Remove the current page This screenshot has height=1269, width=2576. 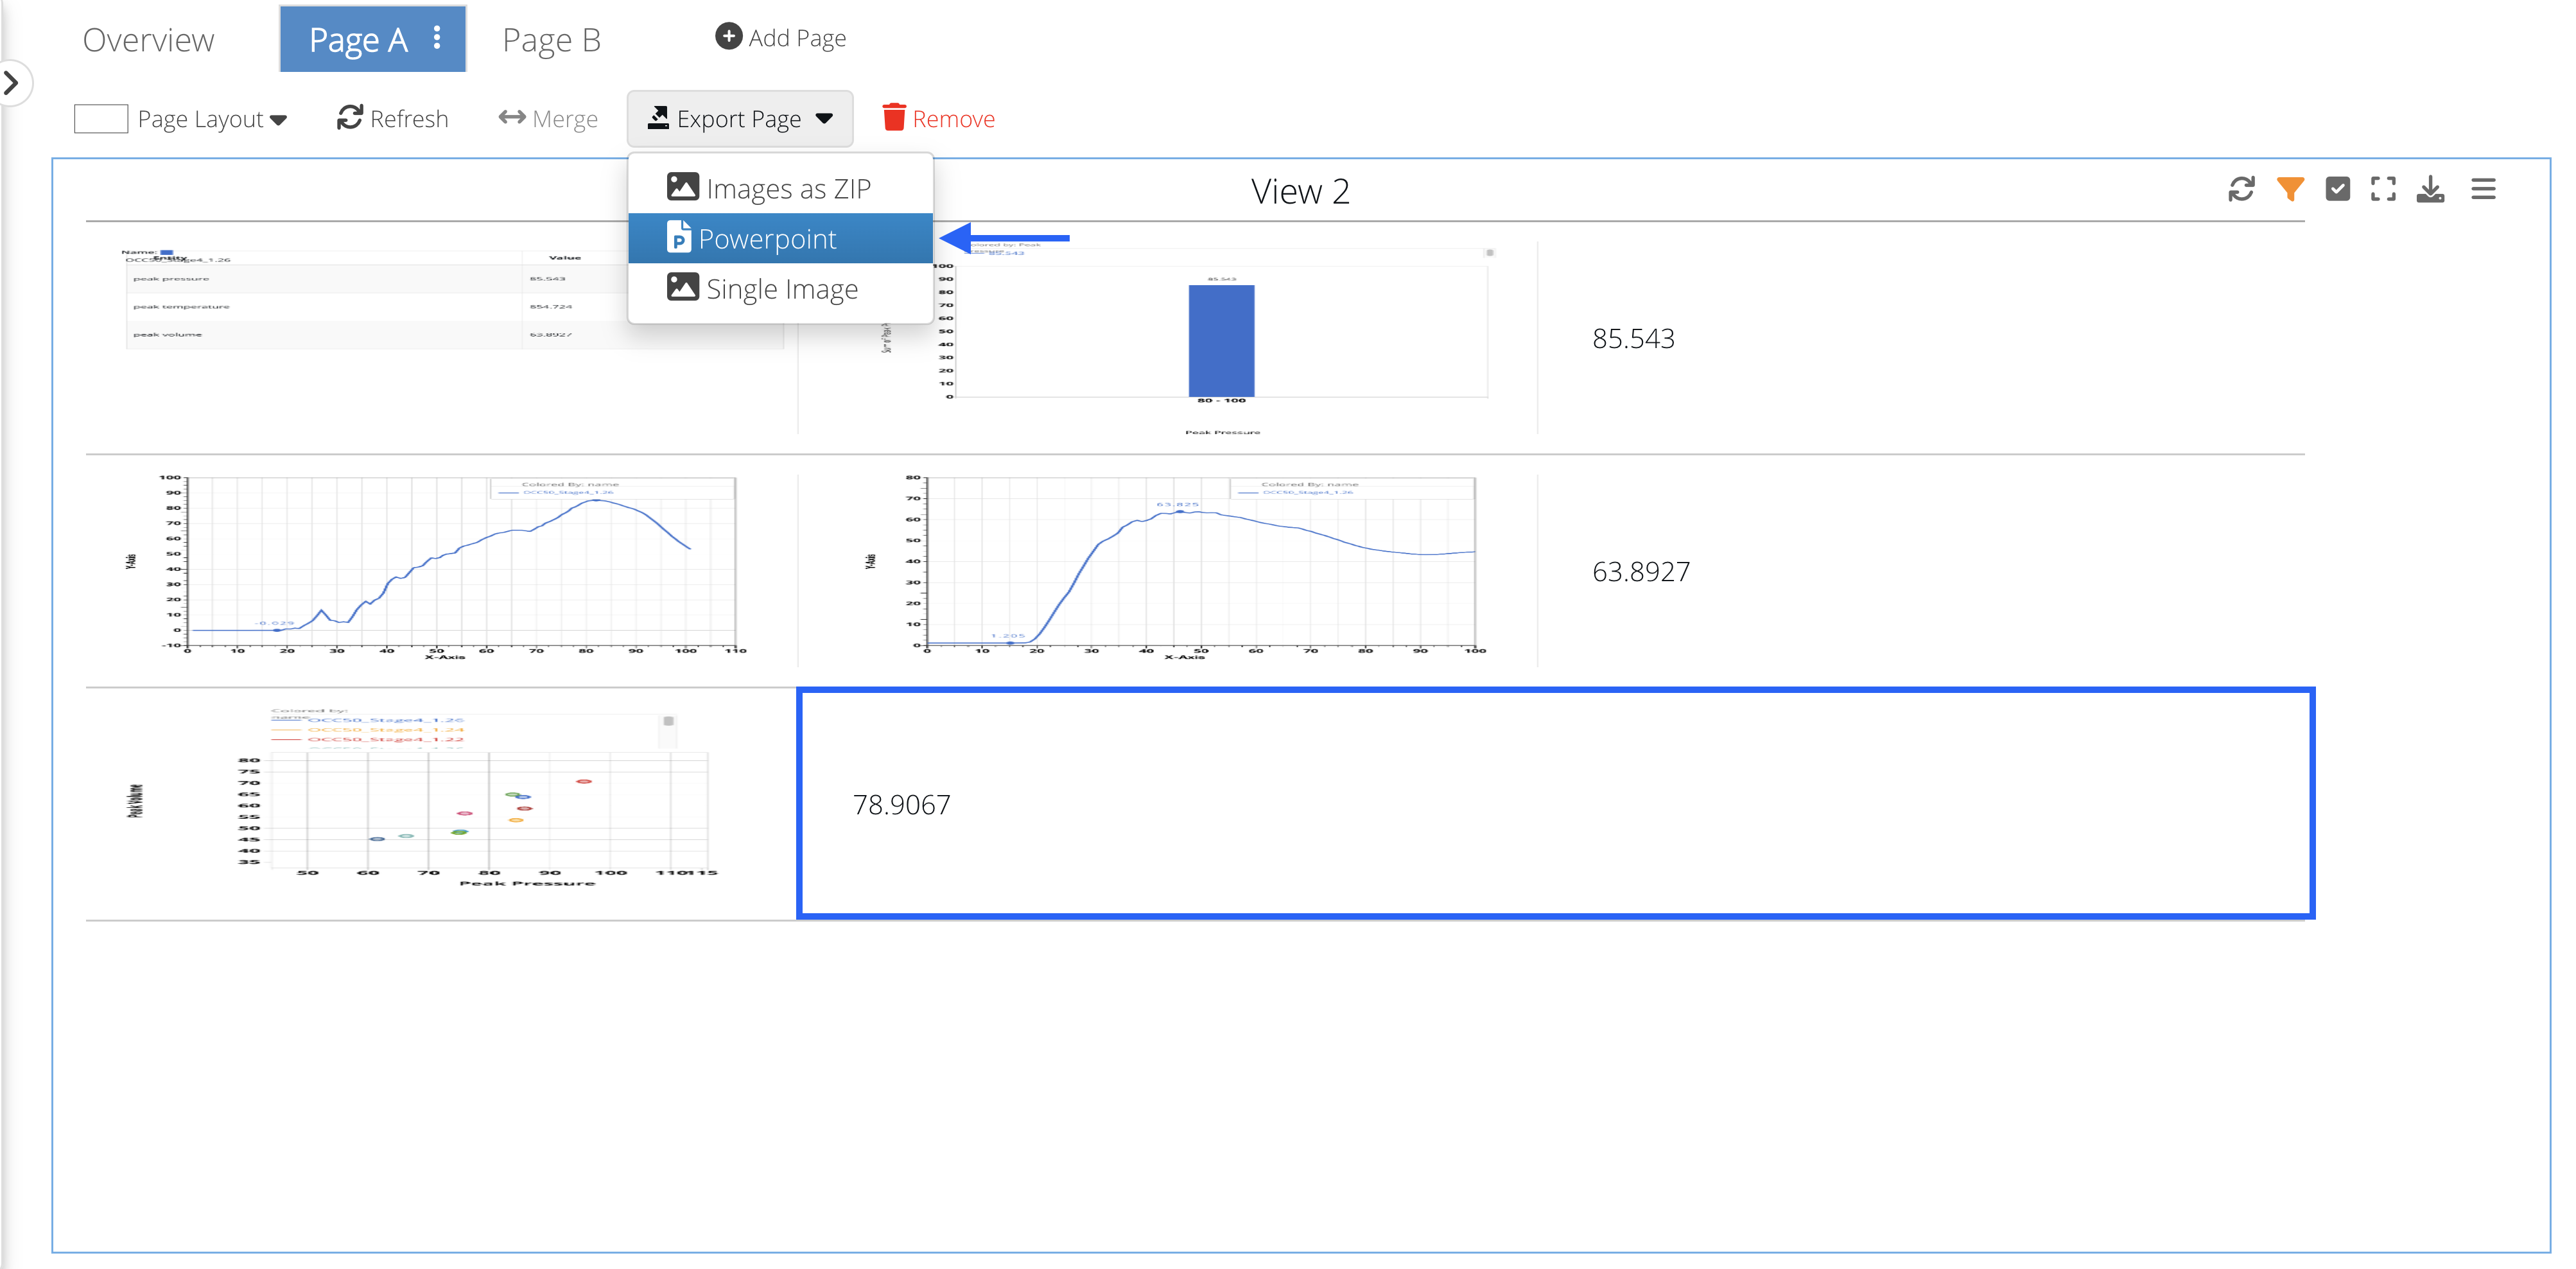[939, 118]
